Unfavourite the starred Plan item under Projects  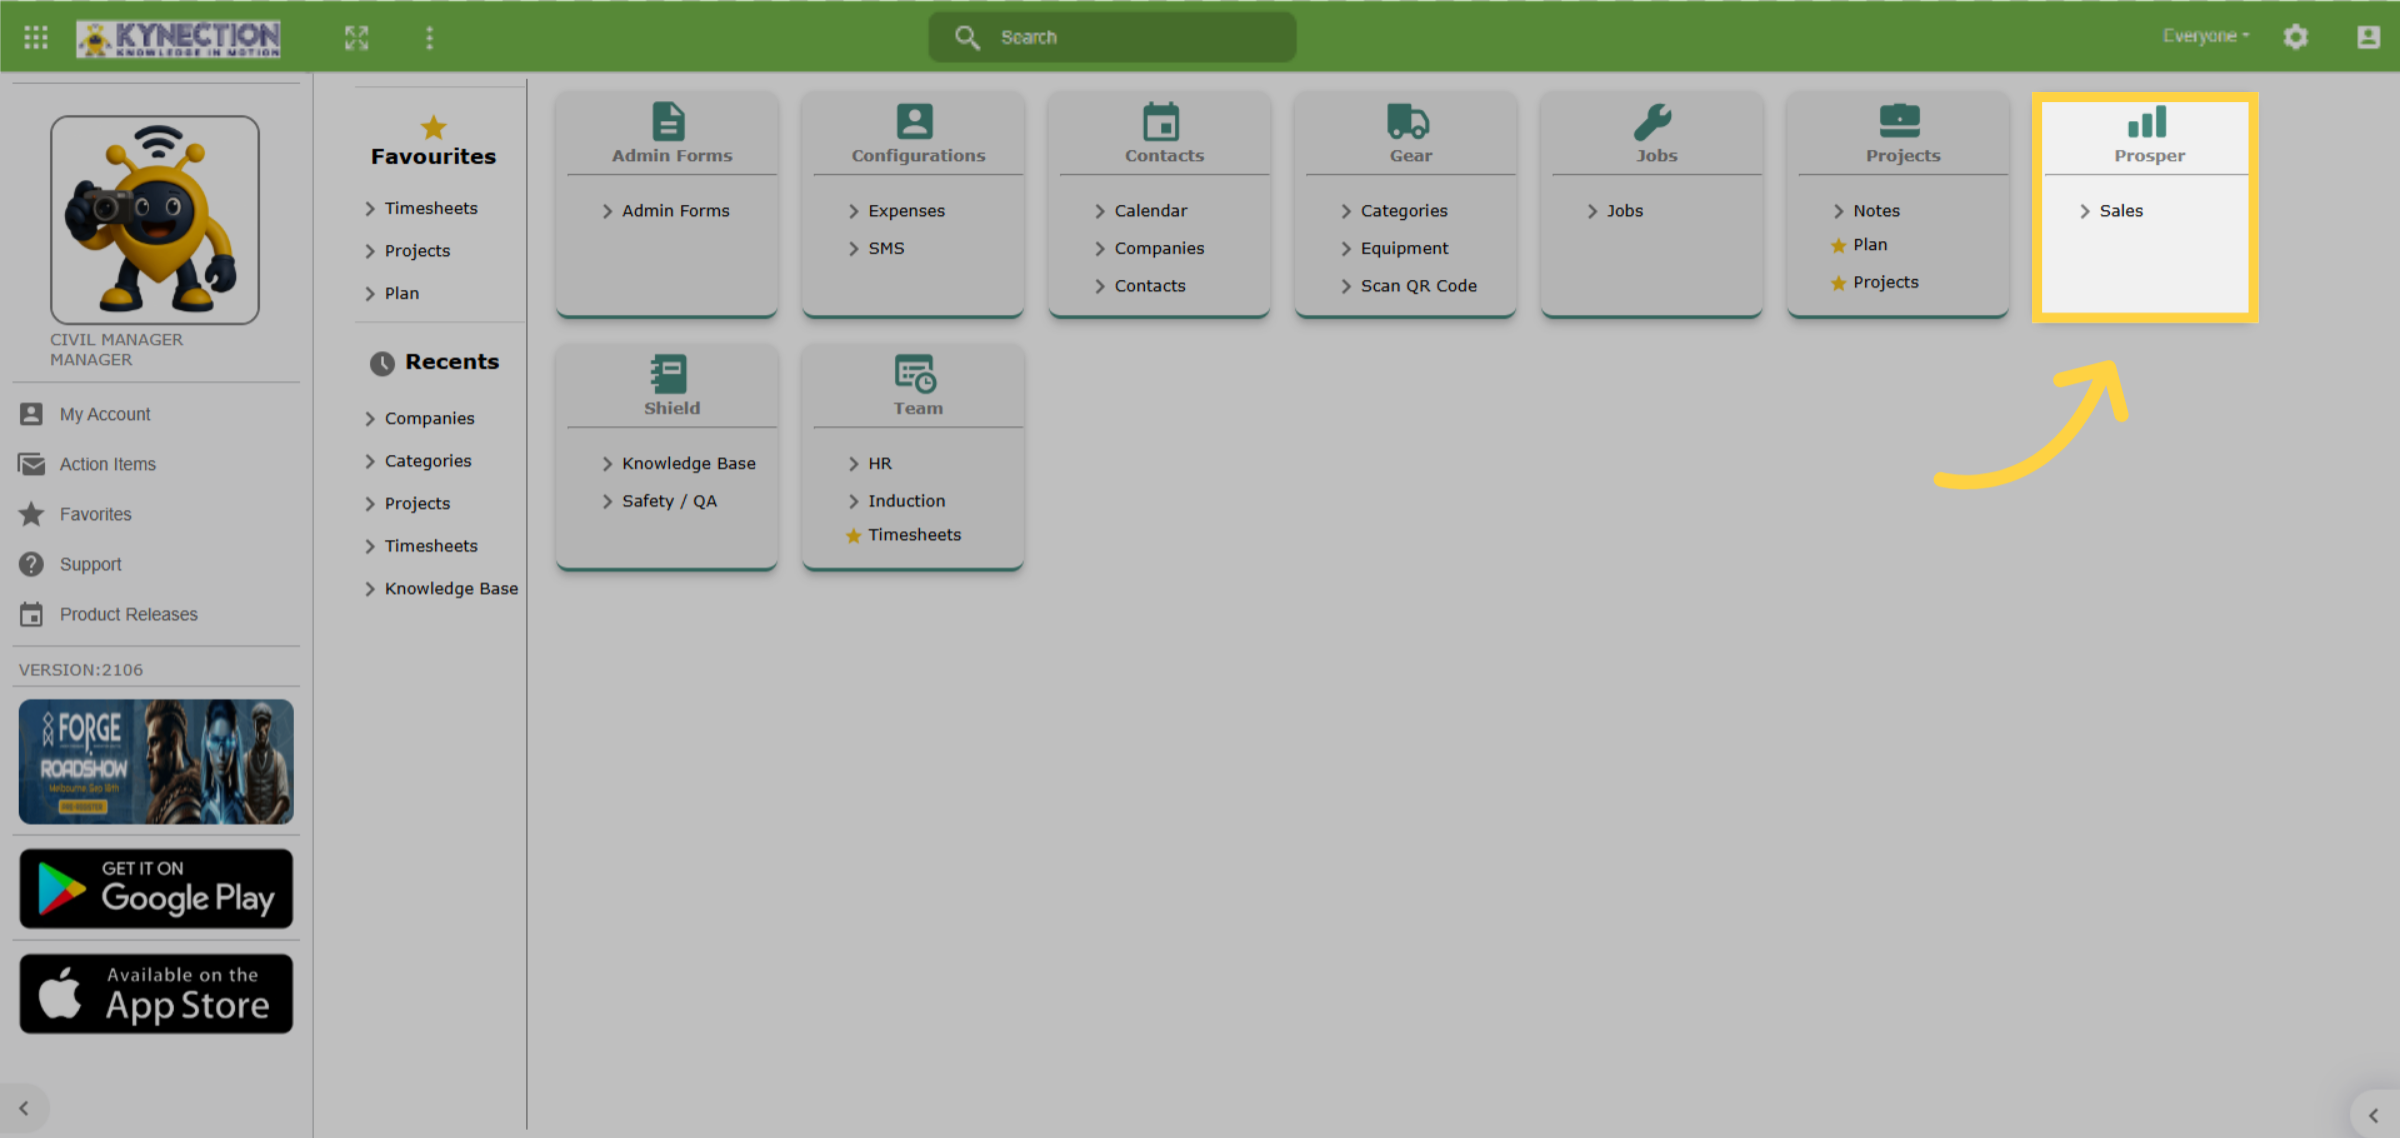pyautogui.click(x=1838, y=246)
